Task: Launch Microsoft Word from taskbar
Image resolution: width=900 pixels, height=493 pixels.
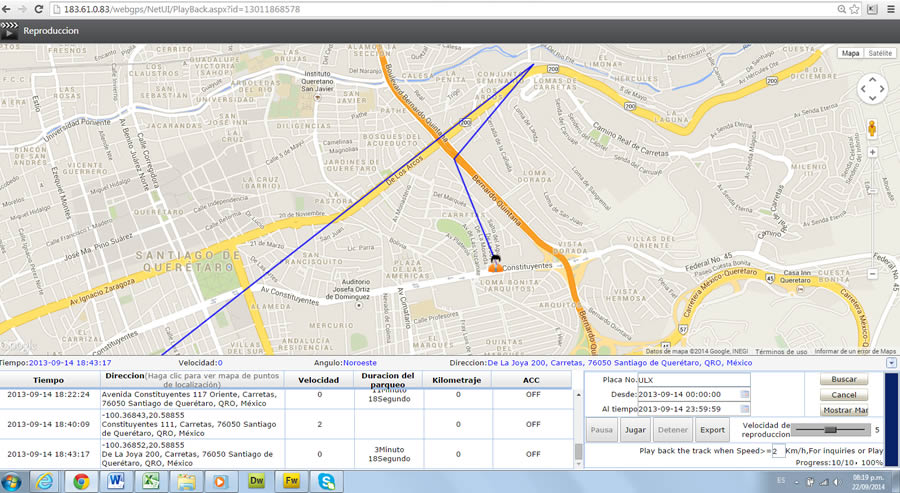Action: [116, 482]
